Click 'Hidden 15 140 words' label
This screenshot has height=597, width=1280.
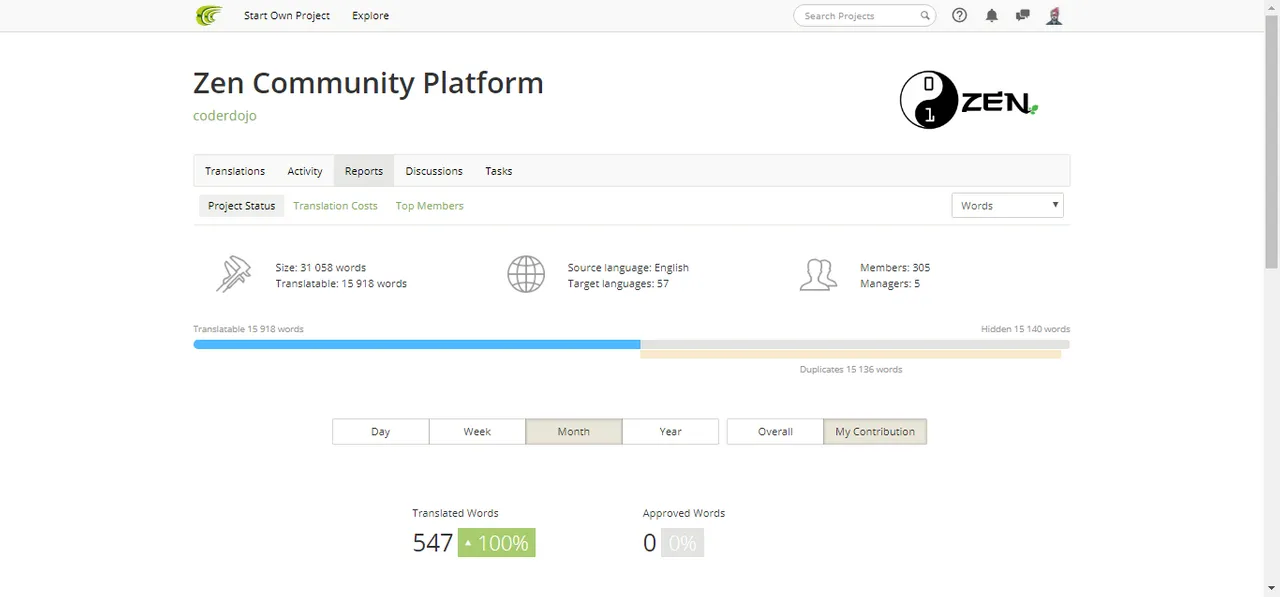(1026, 329)
